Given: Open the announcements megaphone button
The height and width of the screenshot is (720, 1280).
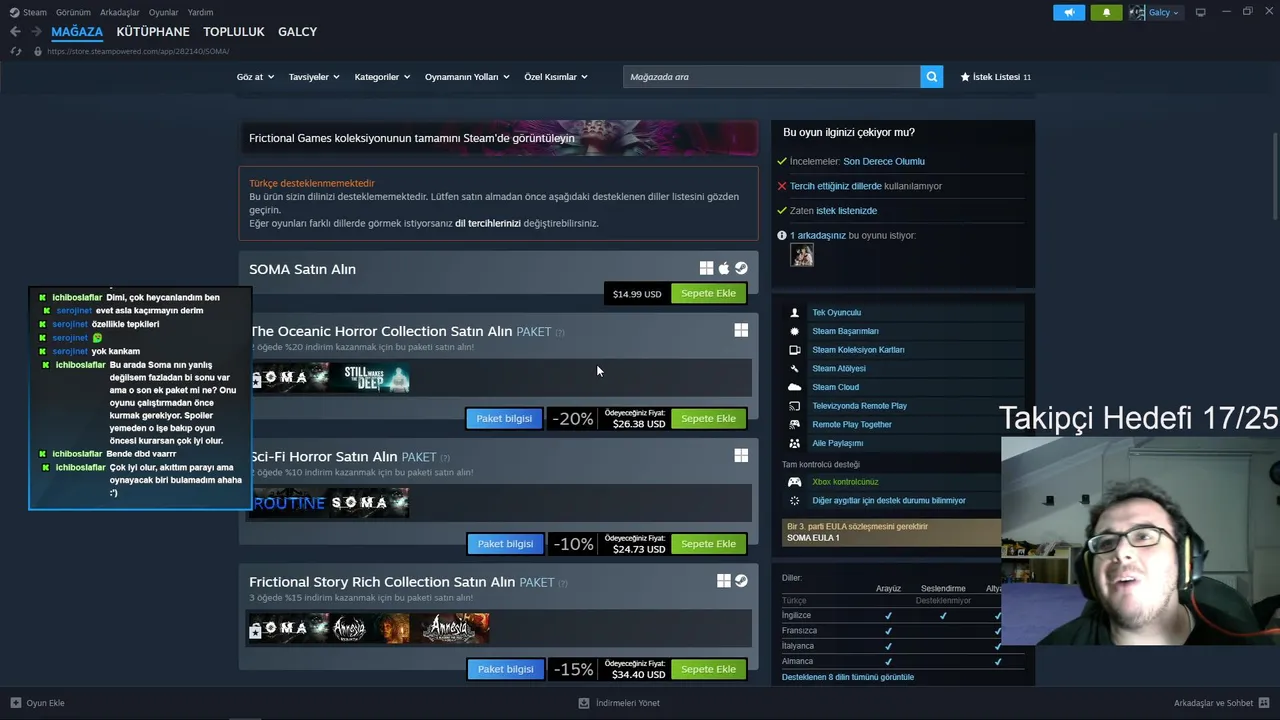Looking at the screenshot, I should pyautogui.click(x=1069, y=13).
